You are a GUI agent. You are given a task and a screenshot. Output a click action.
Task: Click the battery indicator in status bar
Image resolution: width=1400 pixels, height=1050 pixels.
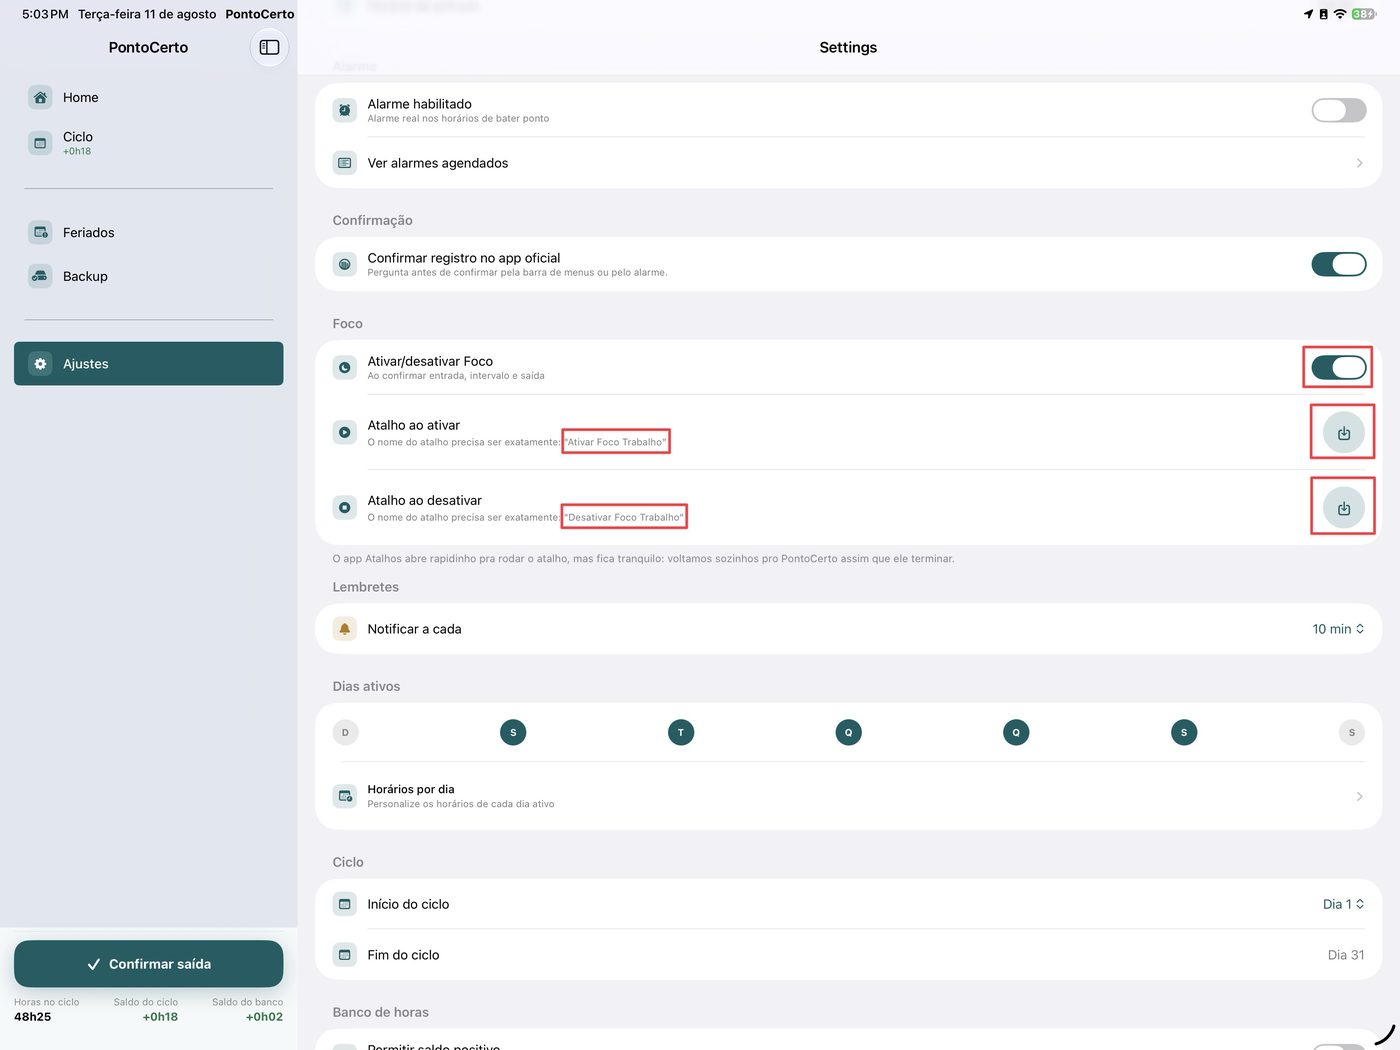(x=1364, y=14)
